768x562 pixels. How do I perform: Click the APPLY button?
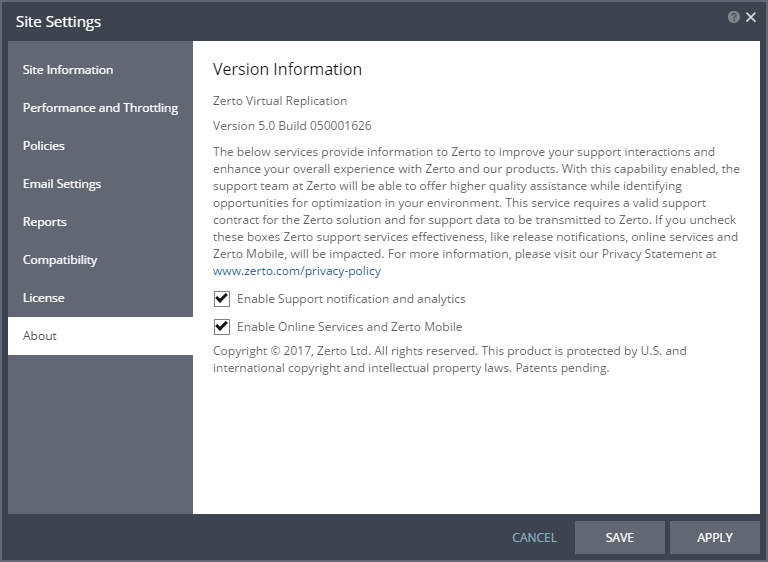[x=715, y=538]
